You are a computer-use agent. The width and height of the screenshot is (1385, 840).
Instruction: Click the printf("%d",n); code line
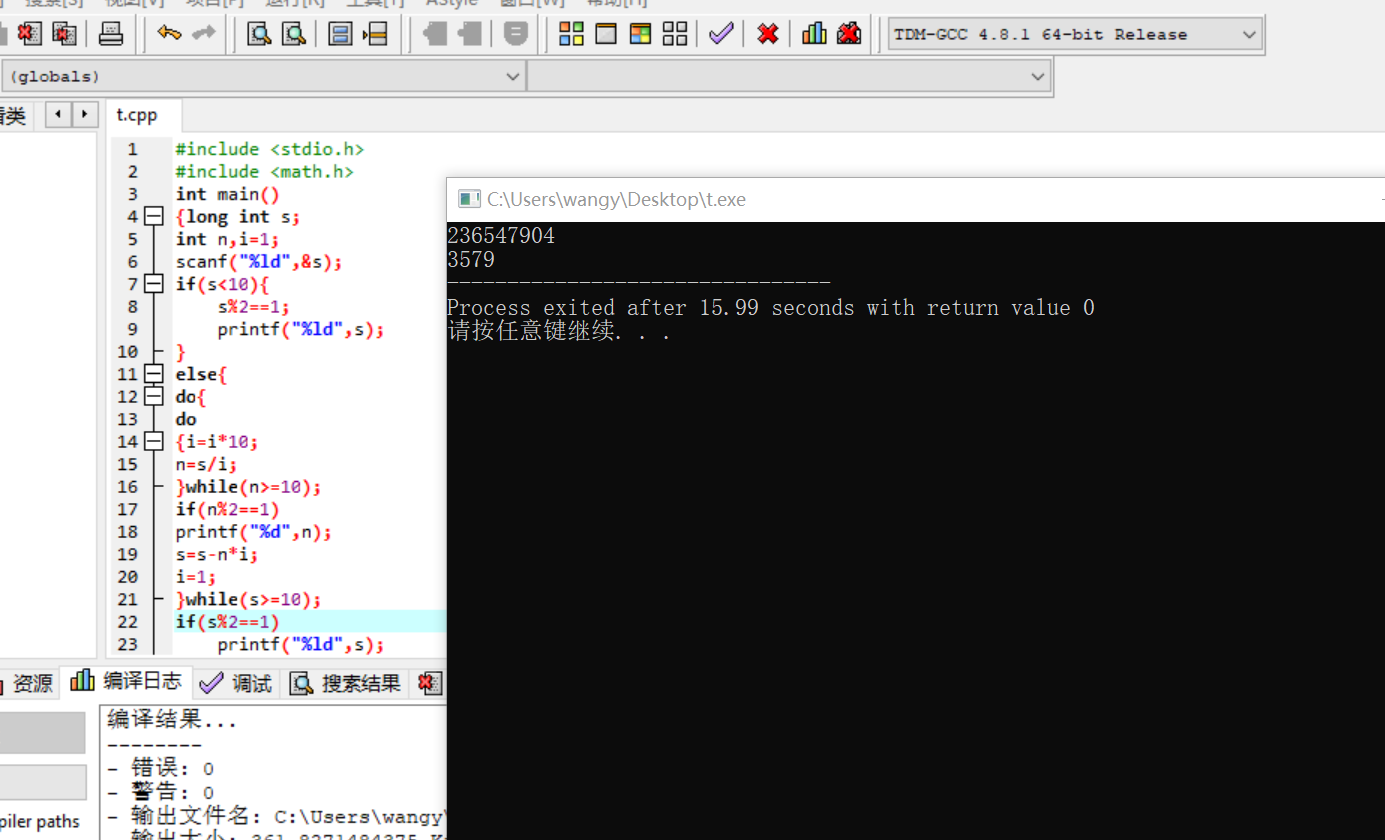[x=254, y=532]
